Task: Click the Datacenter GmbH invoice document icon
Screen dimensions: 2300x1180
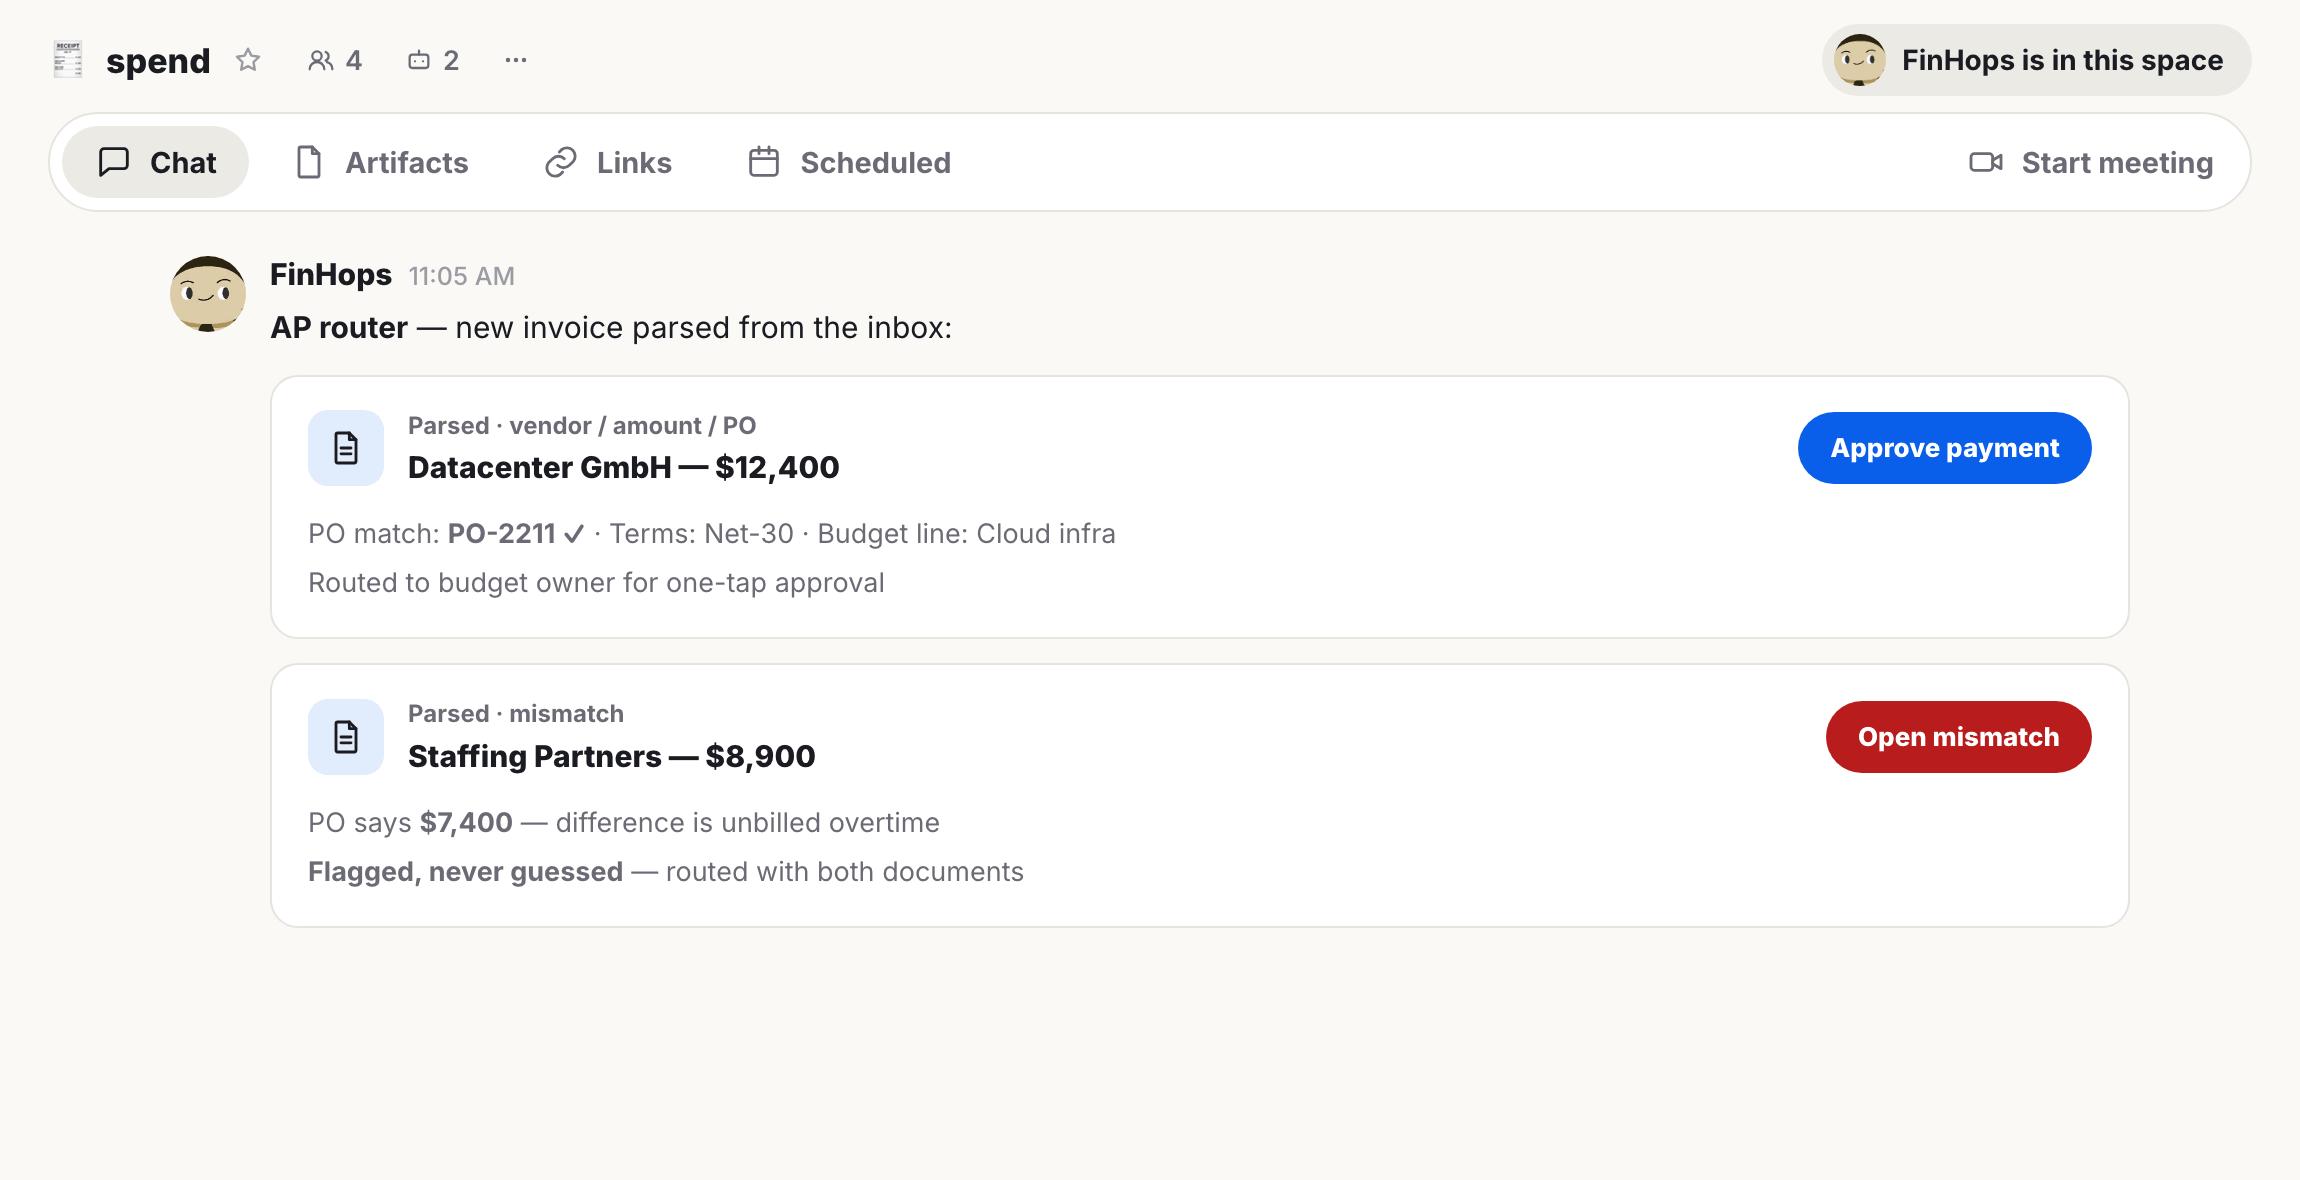Action: 346,448
